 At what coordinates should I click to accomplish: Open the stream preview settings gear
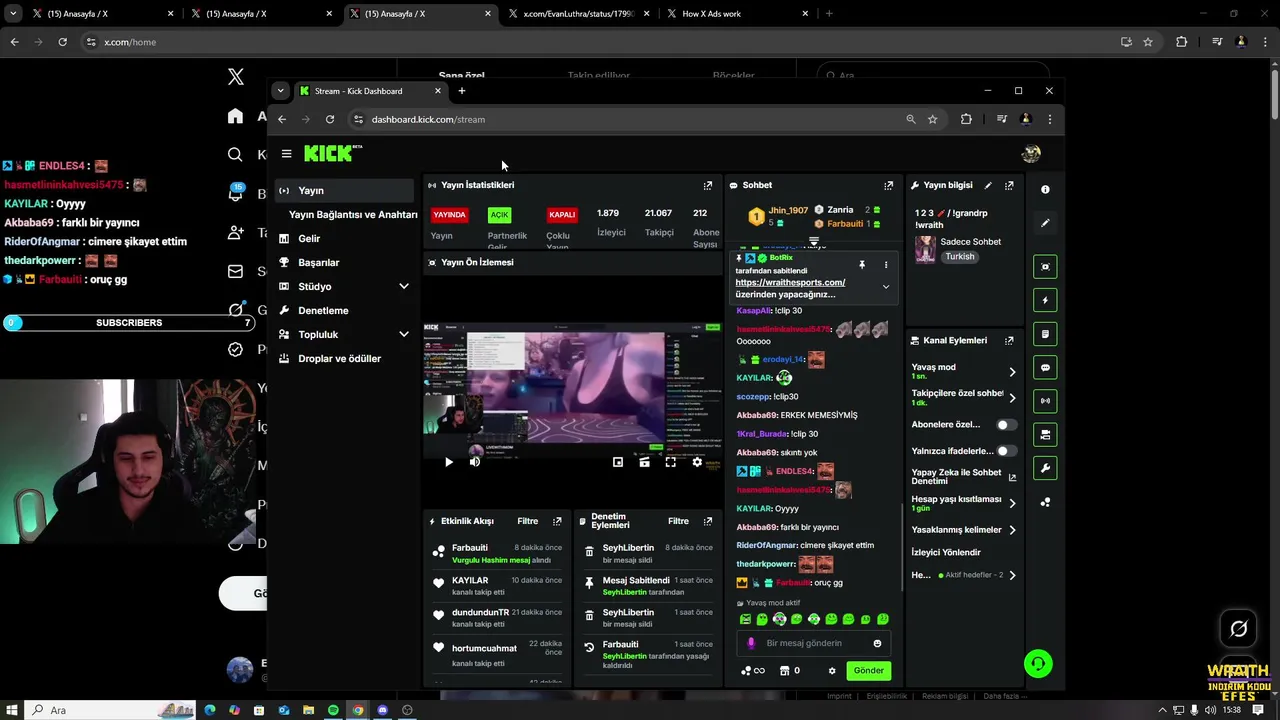pos(697,462)
